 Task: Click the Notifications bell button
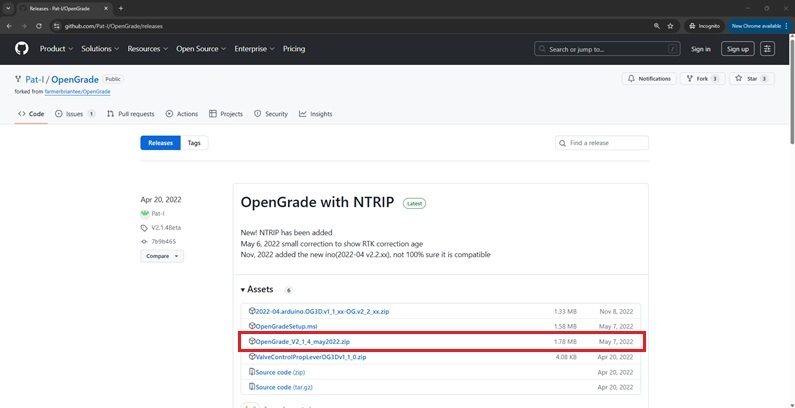pyautogui.click(x=649, y=78)
